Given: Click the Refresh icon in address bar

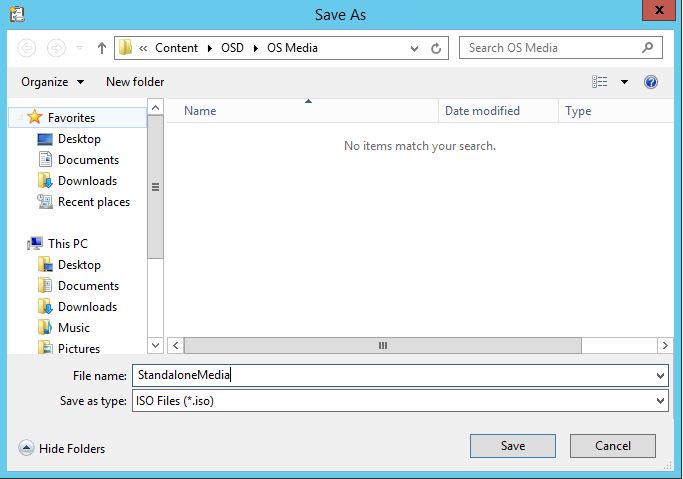Looking at the screenshot, I should click(x=437, y=48).
